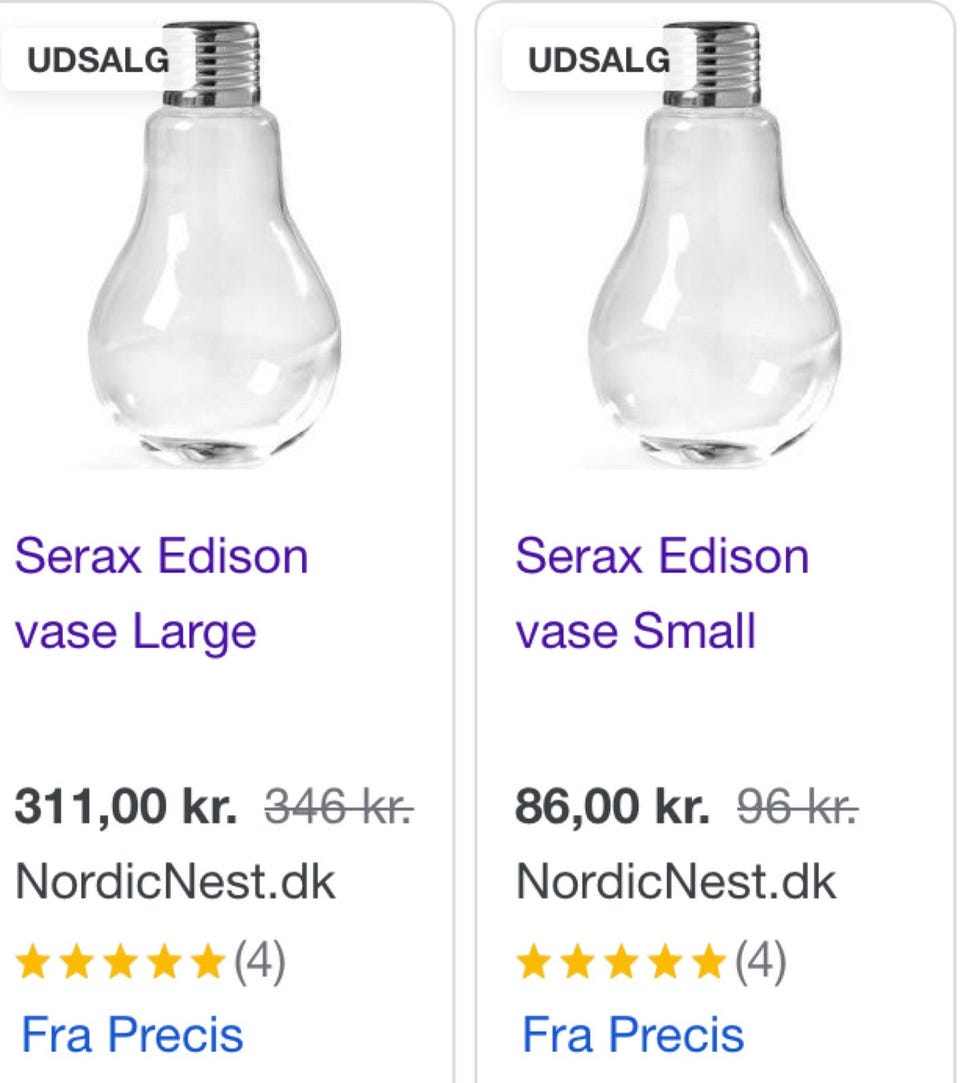Click the star rating for Large vase
This screenshot has height=1083, width=960.
tap(120, 963)
